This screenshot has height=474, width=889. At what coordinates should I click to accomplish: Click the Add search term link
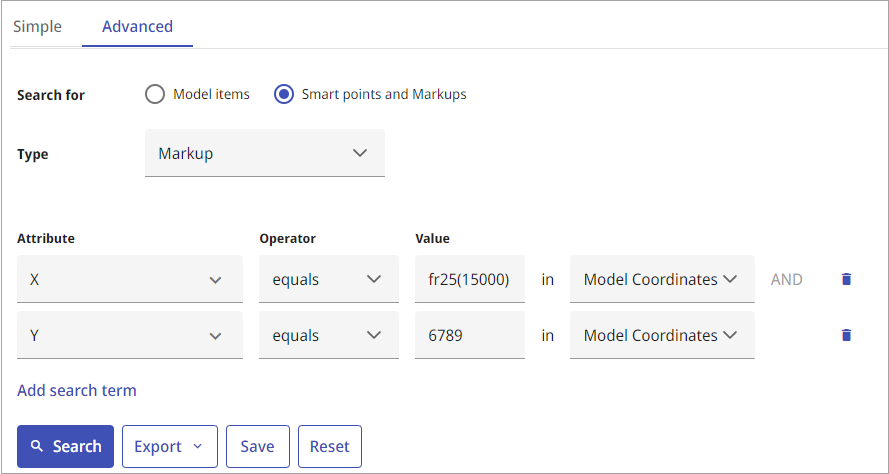[77, 391]
